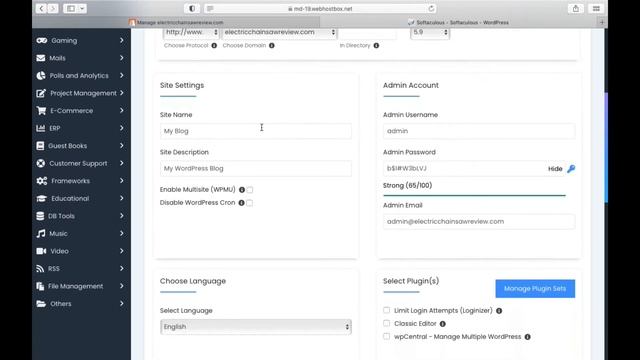
Task: Click info icon beside wpCentral plugin
Action: click(527, 337)
